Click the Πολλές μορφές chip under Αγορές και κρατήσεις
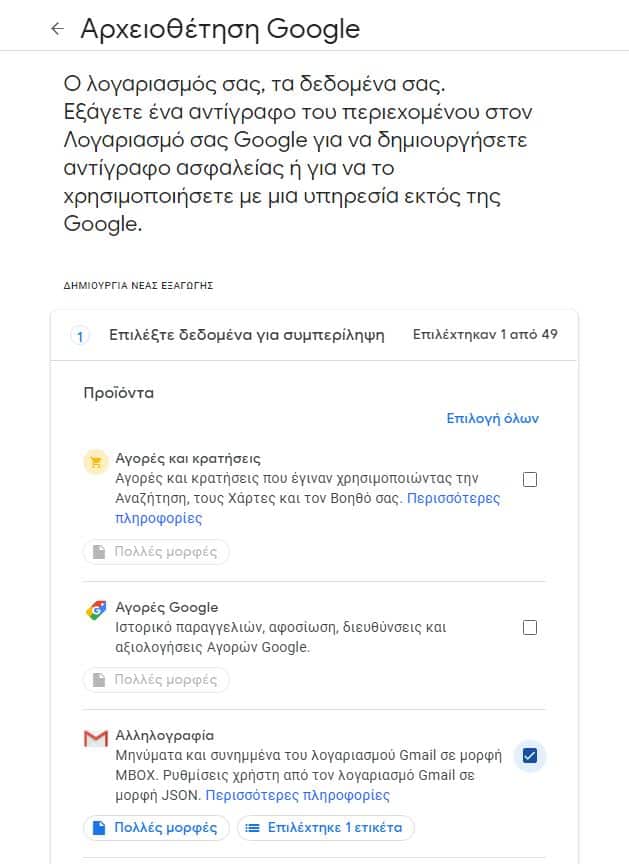 (x=156, y=552)
